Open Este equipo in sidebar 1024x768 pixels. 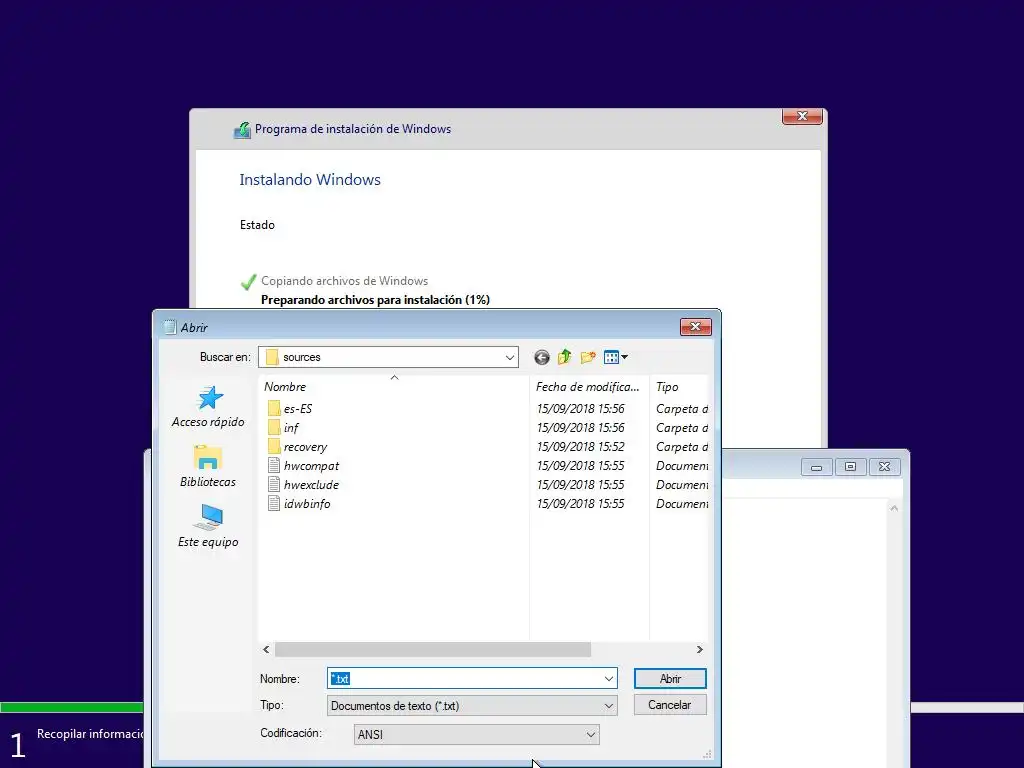[x=208, y=526]
